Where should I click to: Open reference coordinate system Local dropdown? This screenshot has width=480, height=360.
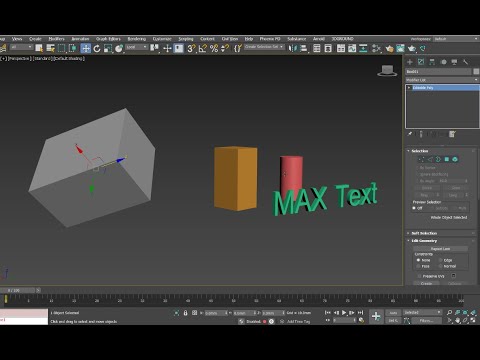coord(136,47)
